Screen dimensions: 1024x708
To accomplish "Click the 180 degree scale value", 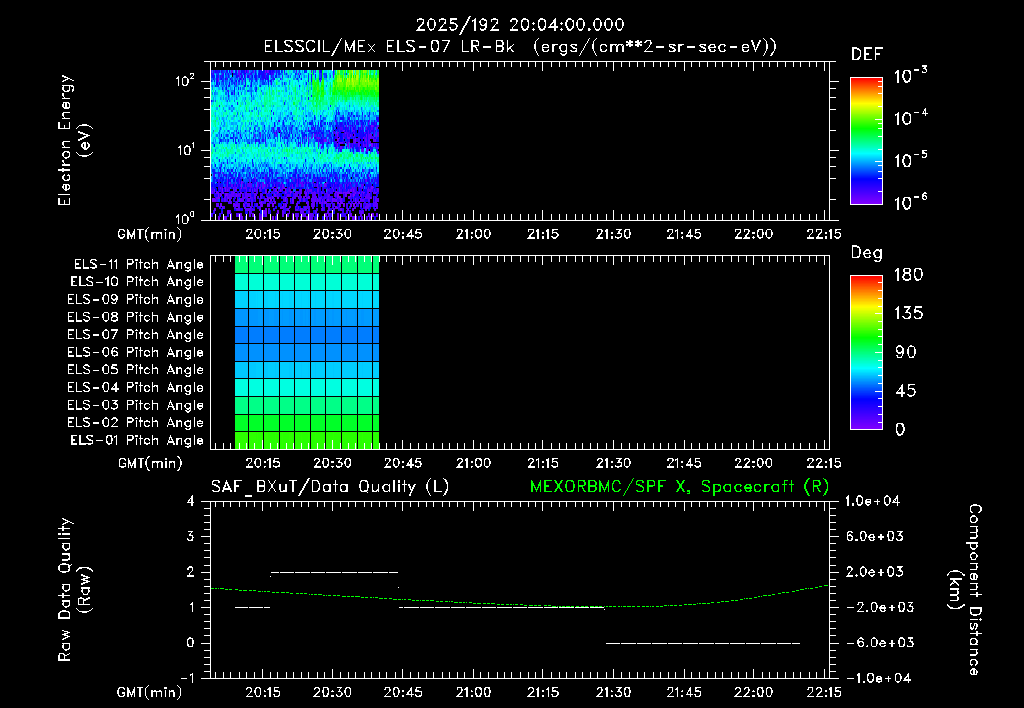I will pyautogui.click(x=908, y=274).
